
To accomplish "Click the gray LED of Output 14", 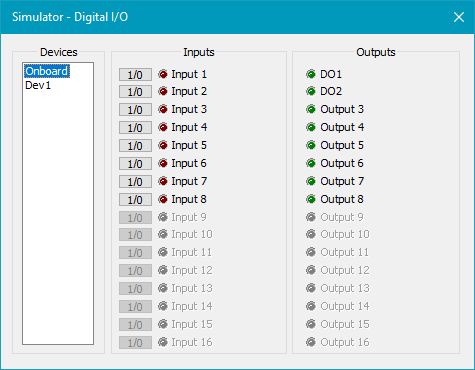I will (311, 306).
